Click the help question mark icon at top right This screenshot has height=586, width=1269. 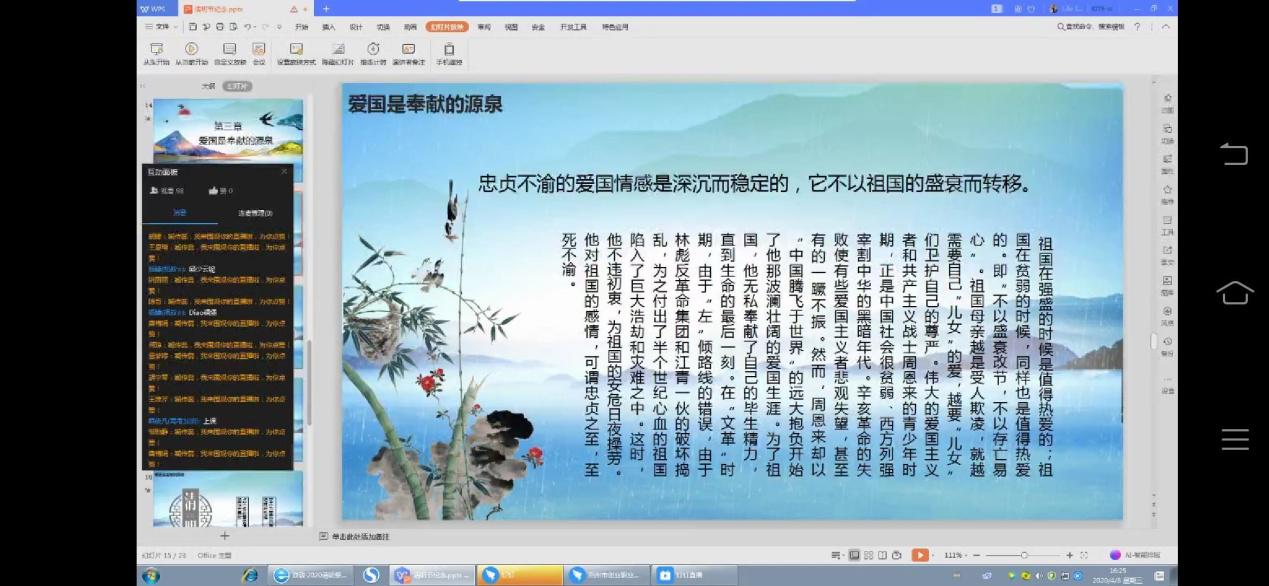click(x=1137, y=27)
